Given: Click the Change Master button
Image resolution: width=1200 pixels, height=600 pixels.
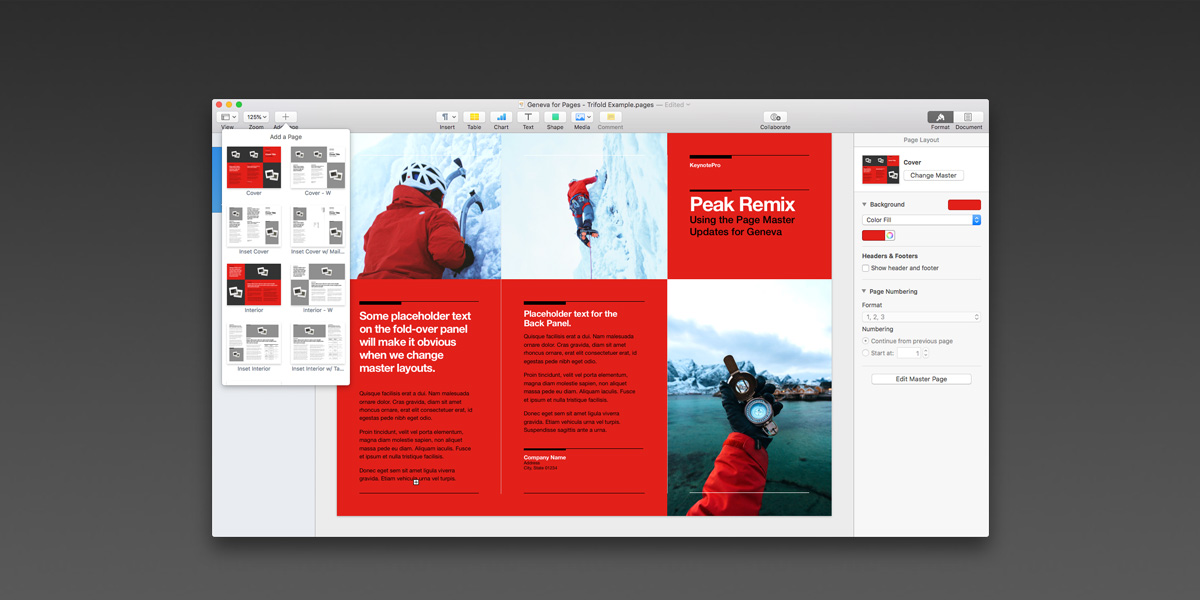Looking at the screenshot, I should click(933, 175).
